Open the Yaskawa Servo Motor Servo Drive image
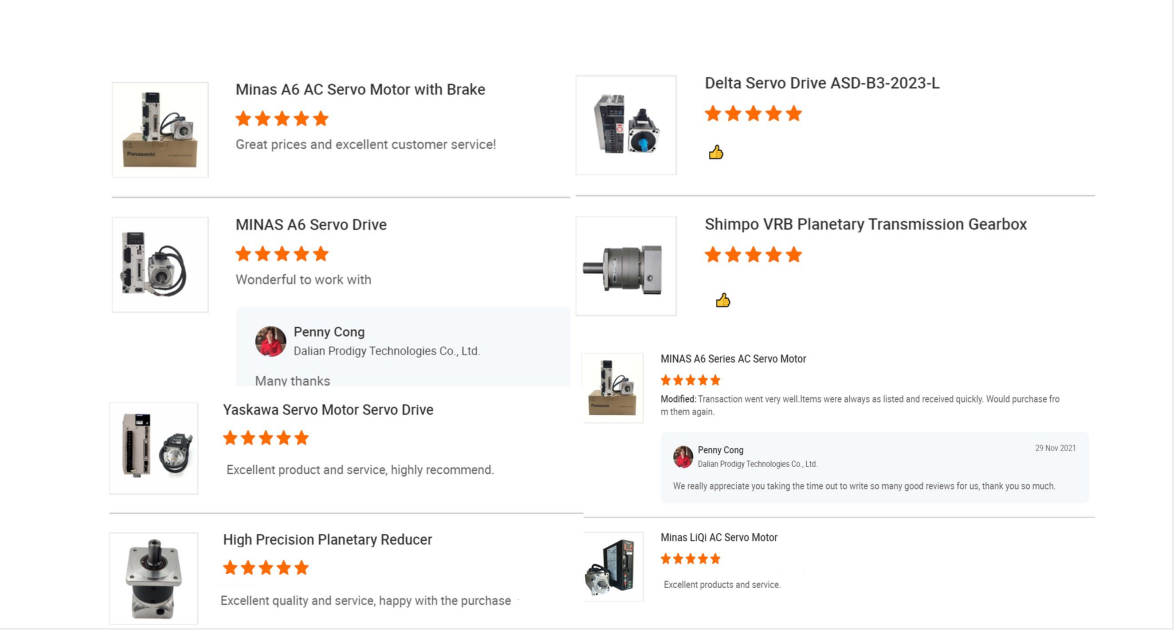The height and width of the screenshot is (630, 1174). click(x=154, y=448)
